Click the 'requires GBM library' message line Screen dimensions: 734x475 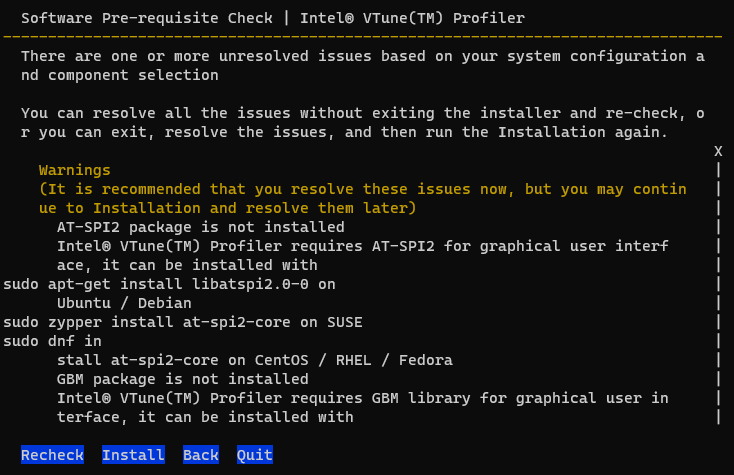362,398
